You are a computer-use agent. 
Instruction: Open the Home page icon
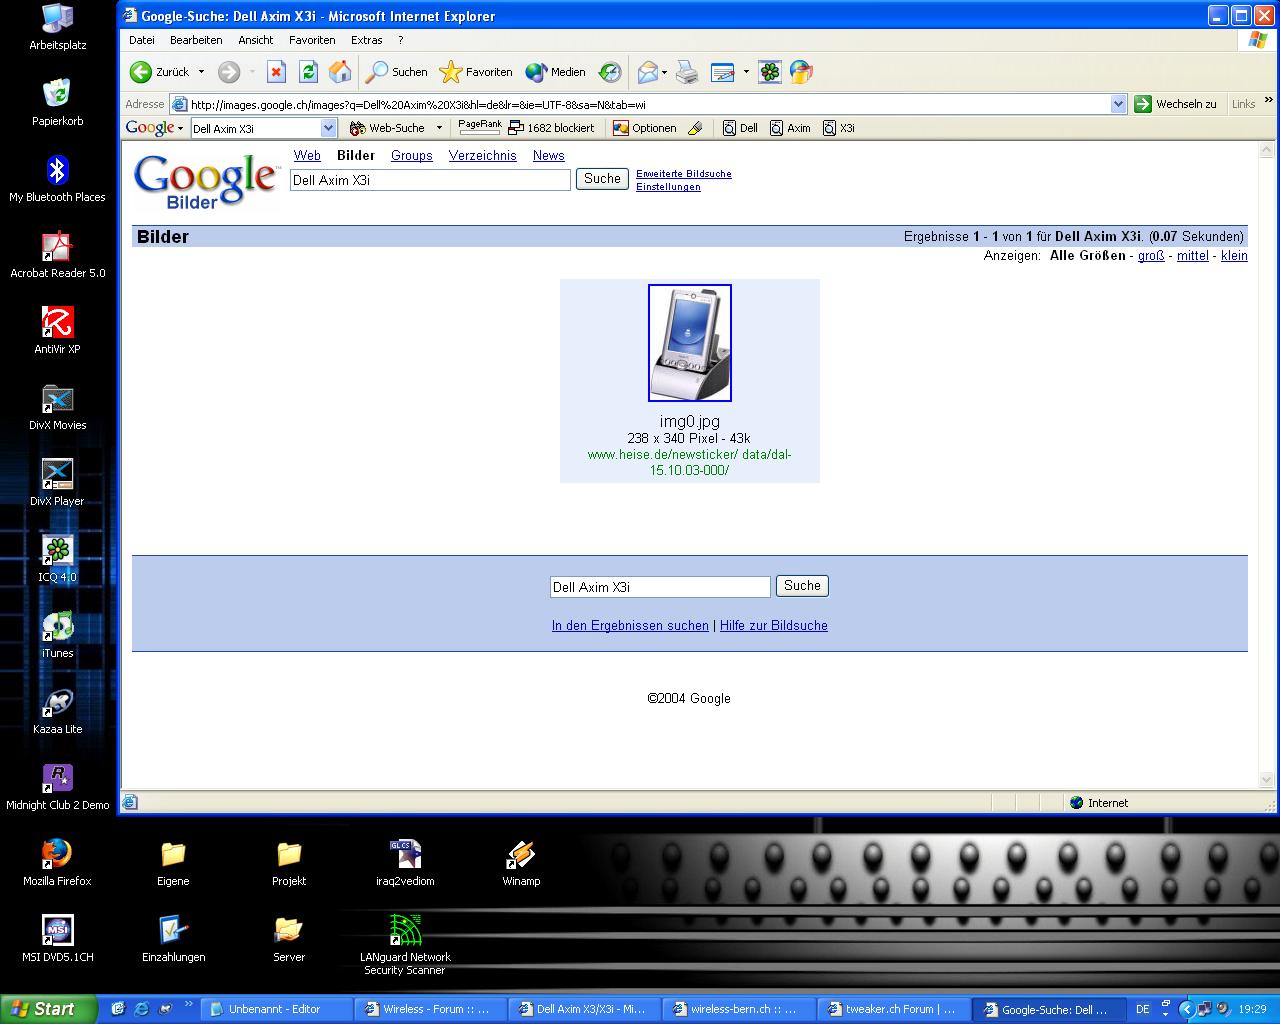(340, 72)
